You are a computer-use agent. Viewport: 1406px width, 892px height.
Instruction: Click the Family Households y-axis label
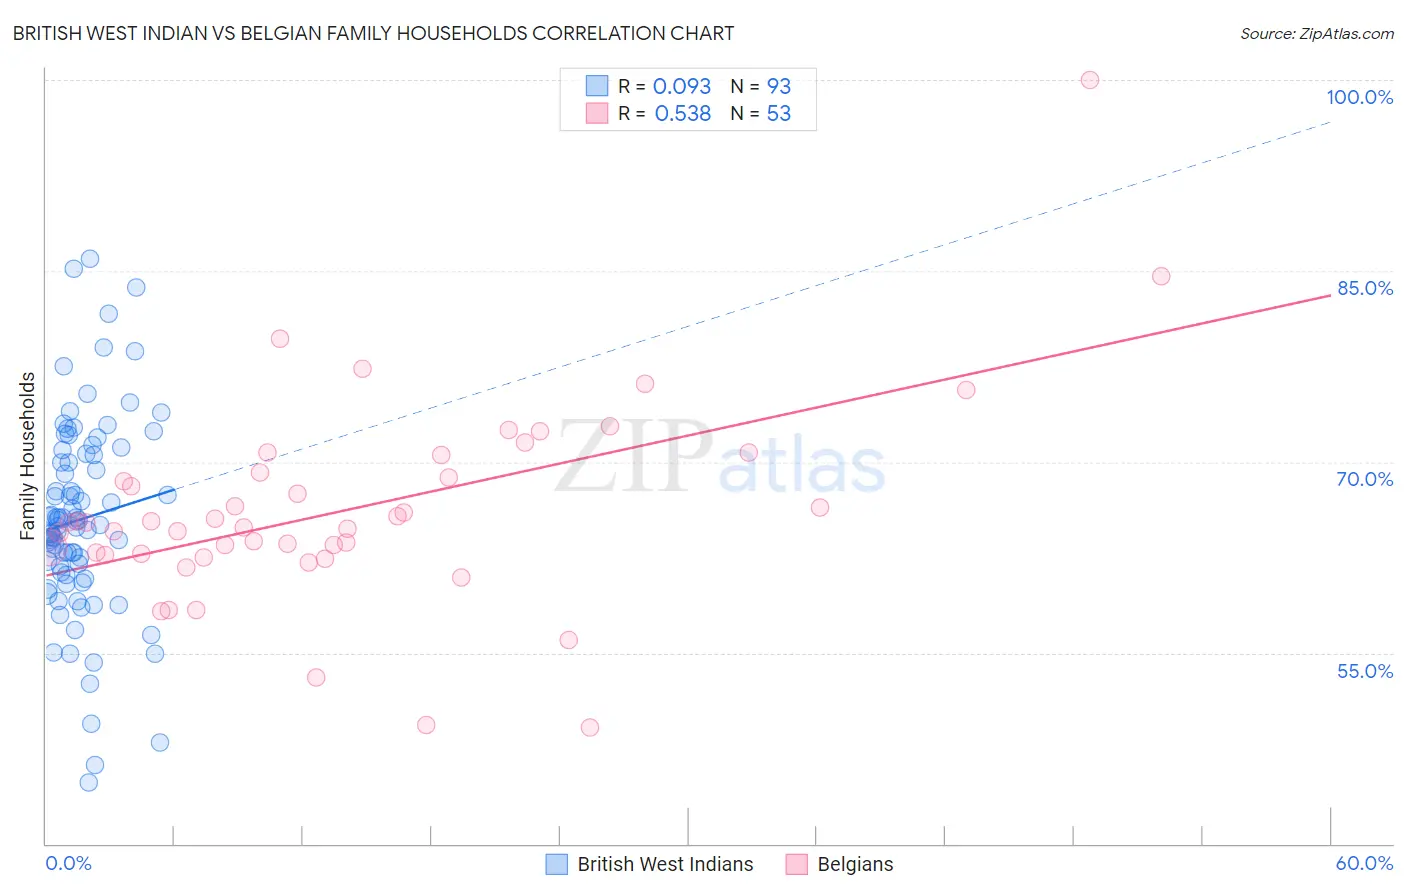click(x=28, y=456)
